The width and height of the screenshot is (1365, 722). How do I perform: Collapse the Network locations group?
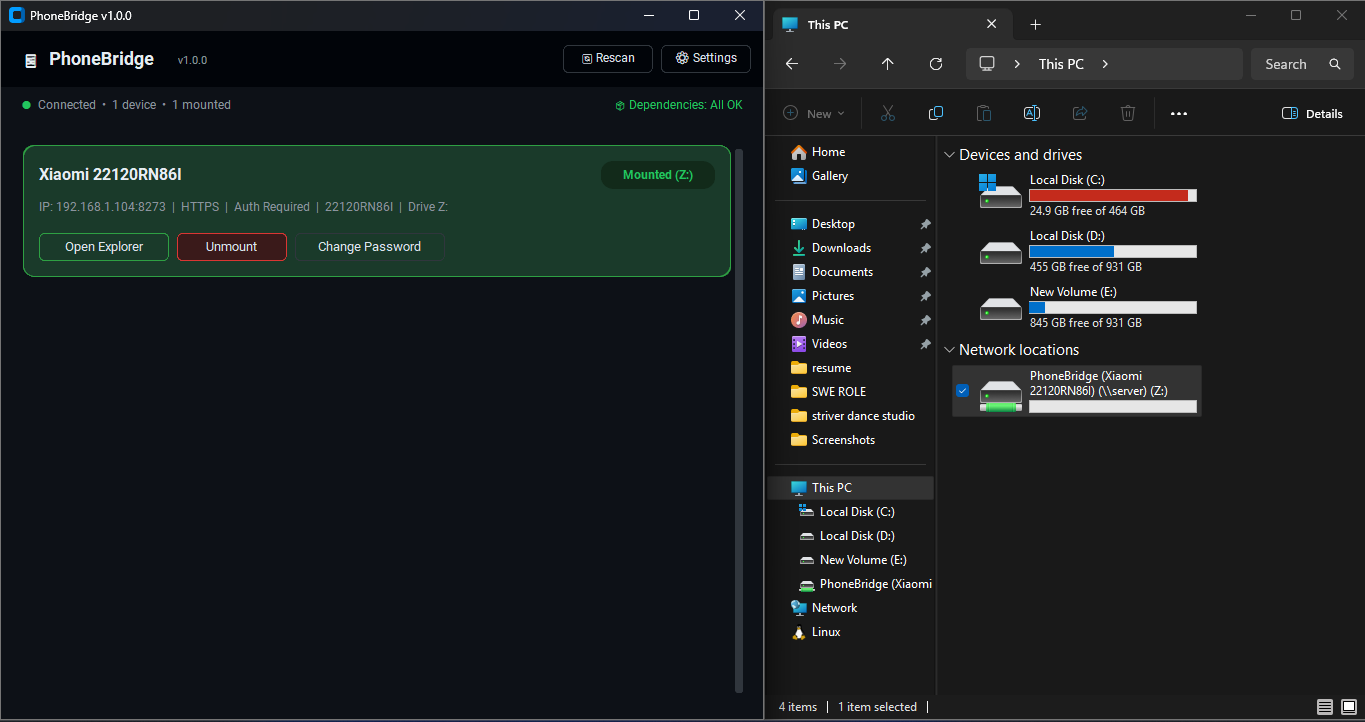[949, 350]
